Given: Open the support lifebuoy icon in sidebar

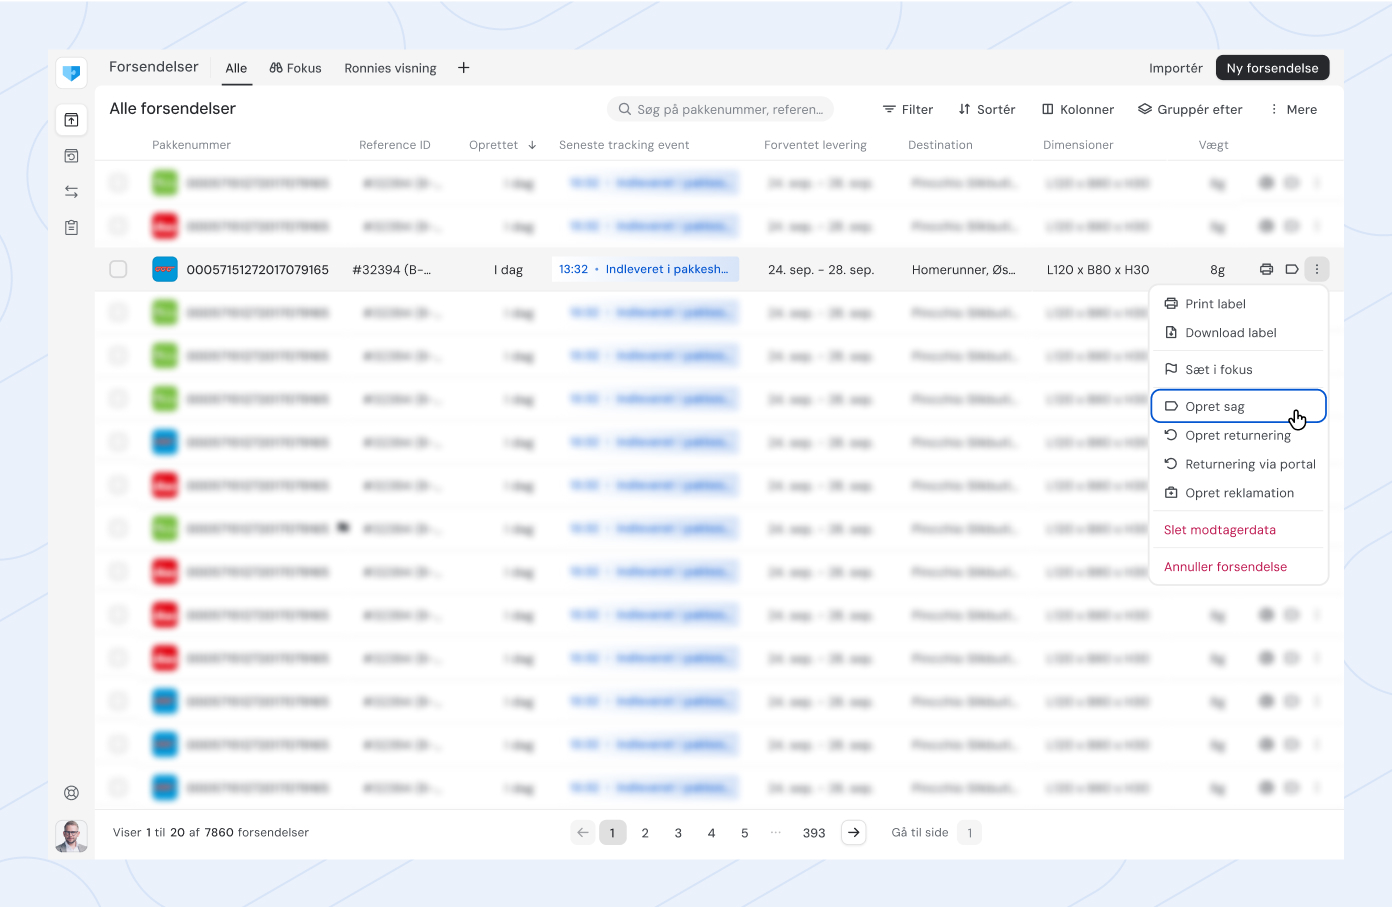Looking at the screenshot, I should coord(71,793).
